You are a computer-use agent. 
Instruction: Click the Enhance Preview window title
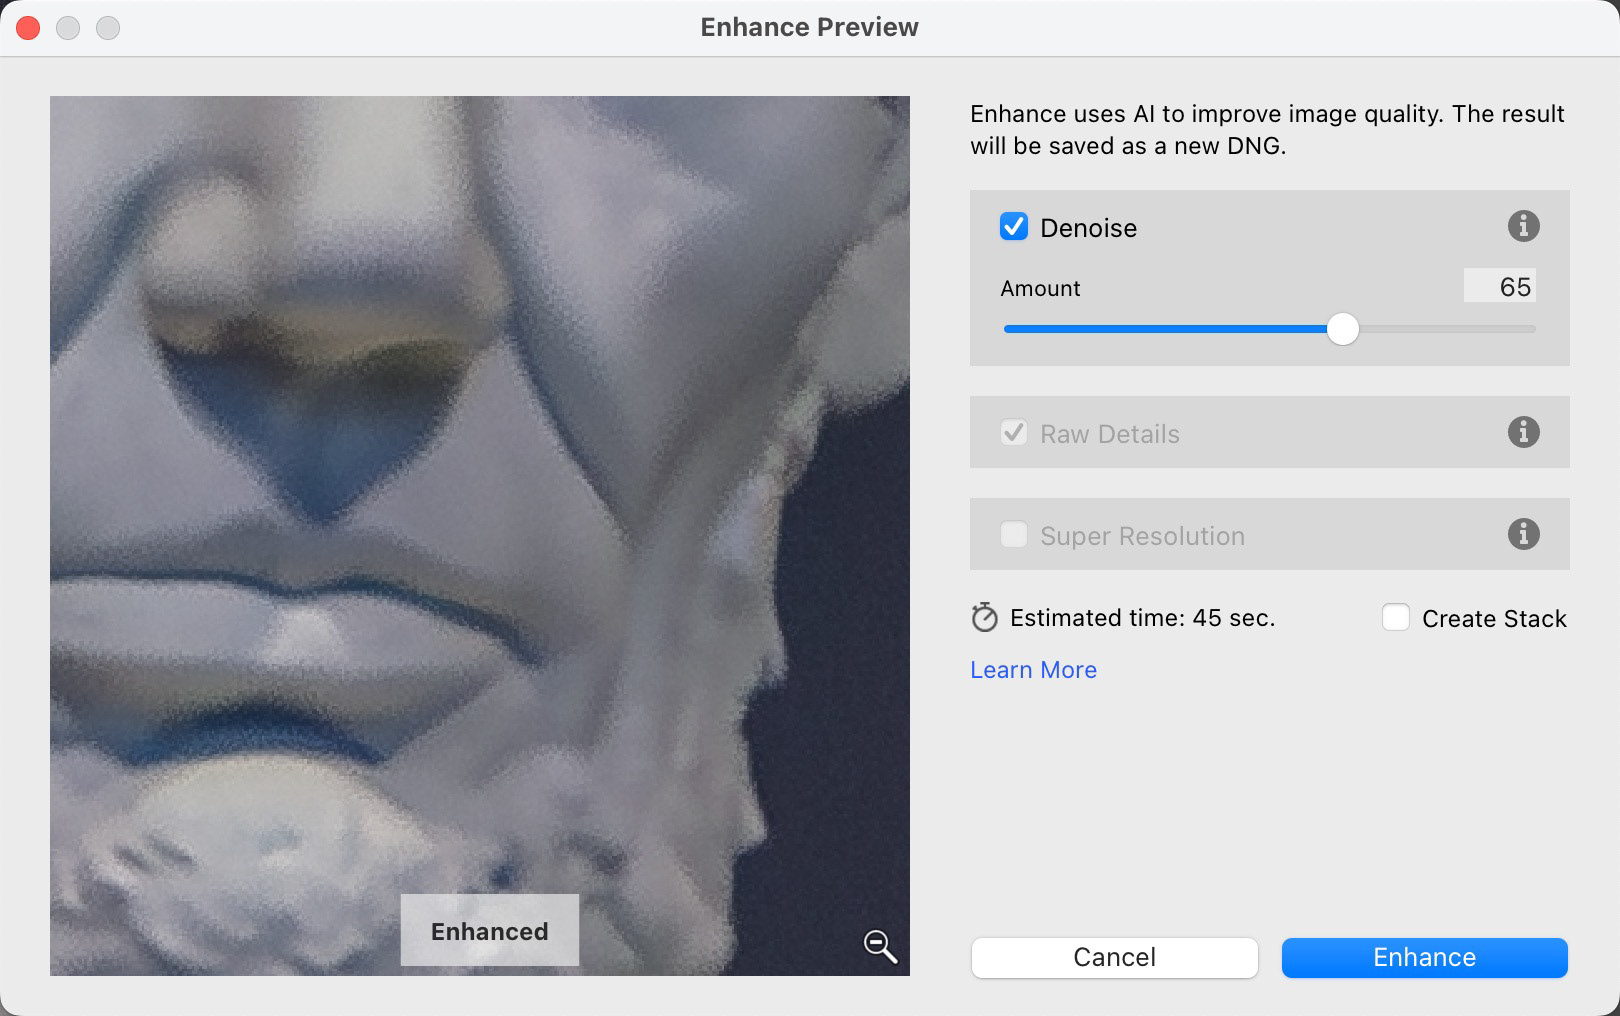coord(809,27)
